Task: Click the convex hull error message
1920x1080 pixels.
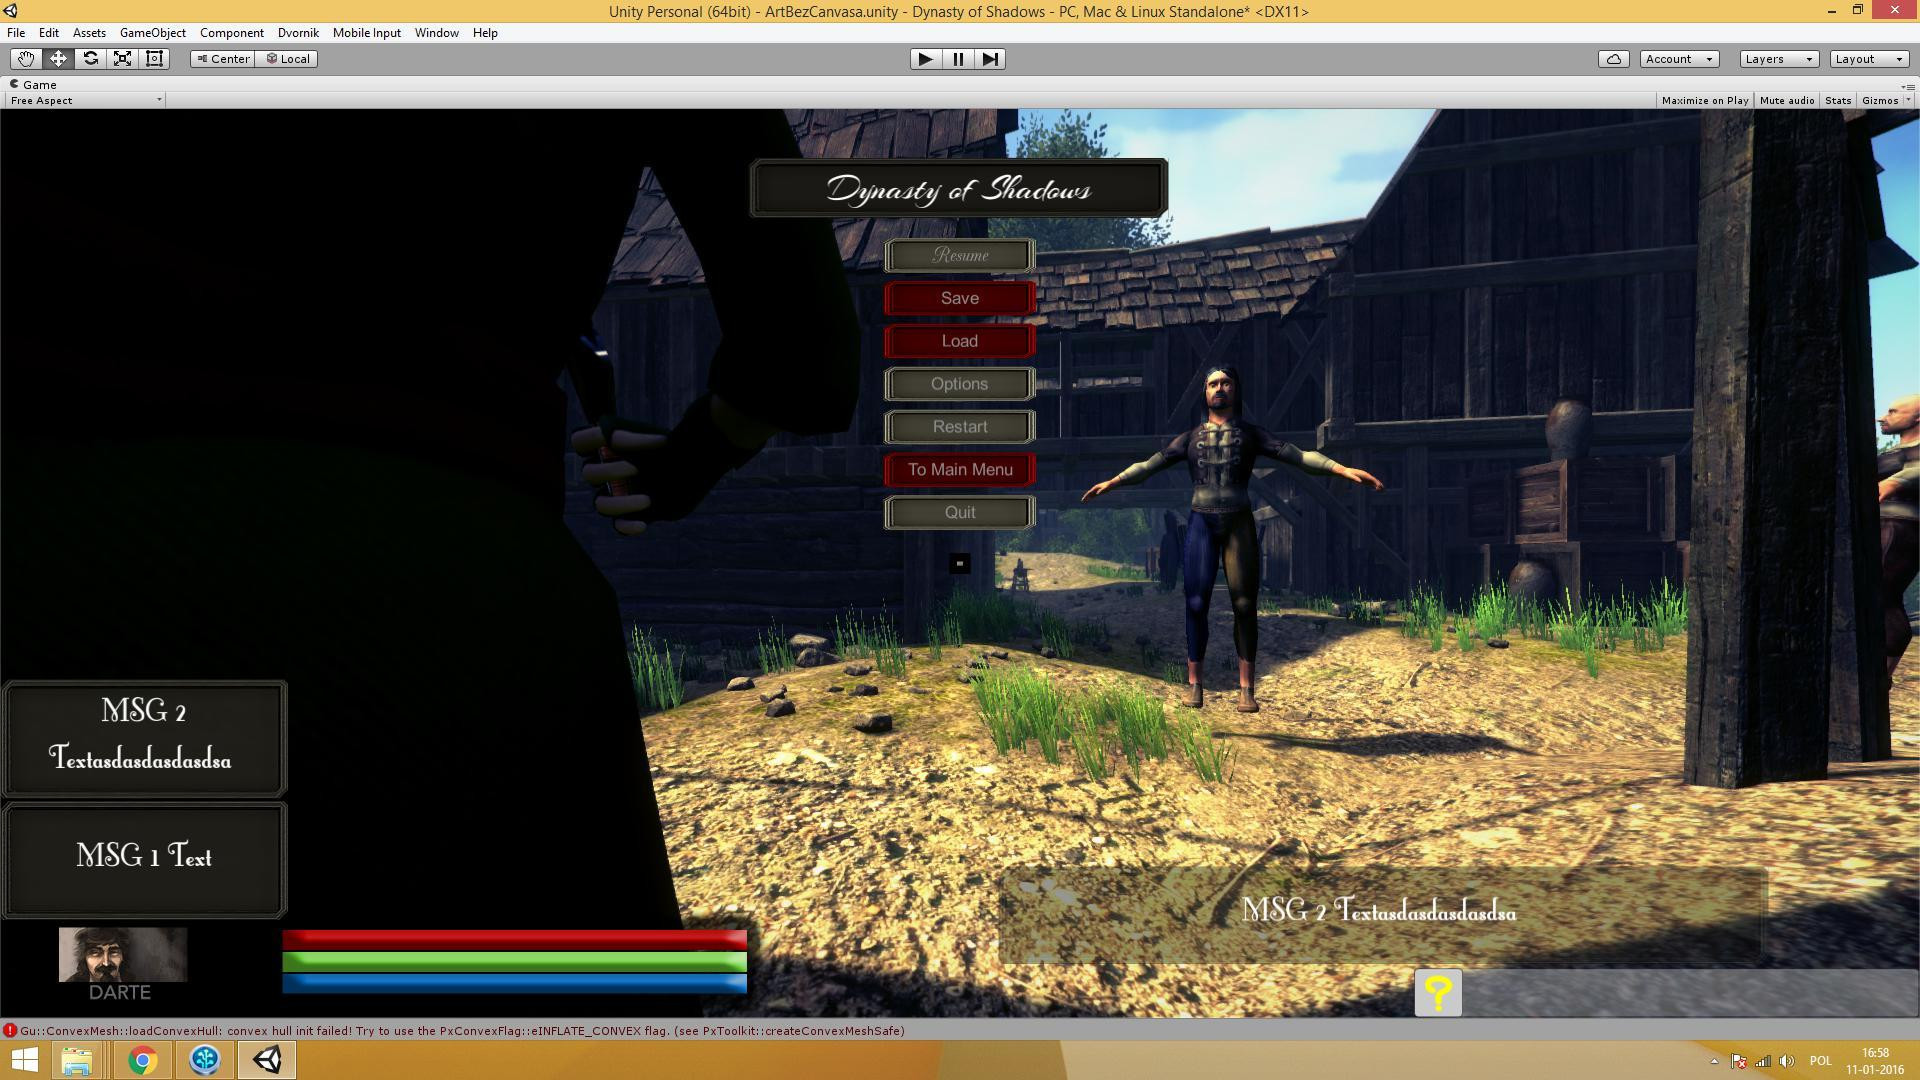Action: pyautogui.click(x=462, y=1031)
